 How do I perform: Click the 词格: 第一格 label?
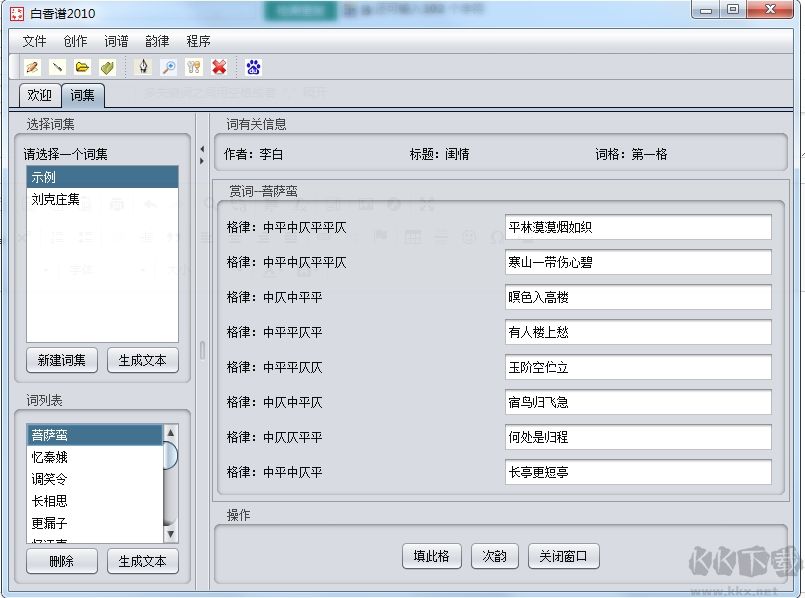(x=631, y=154)
